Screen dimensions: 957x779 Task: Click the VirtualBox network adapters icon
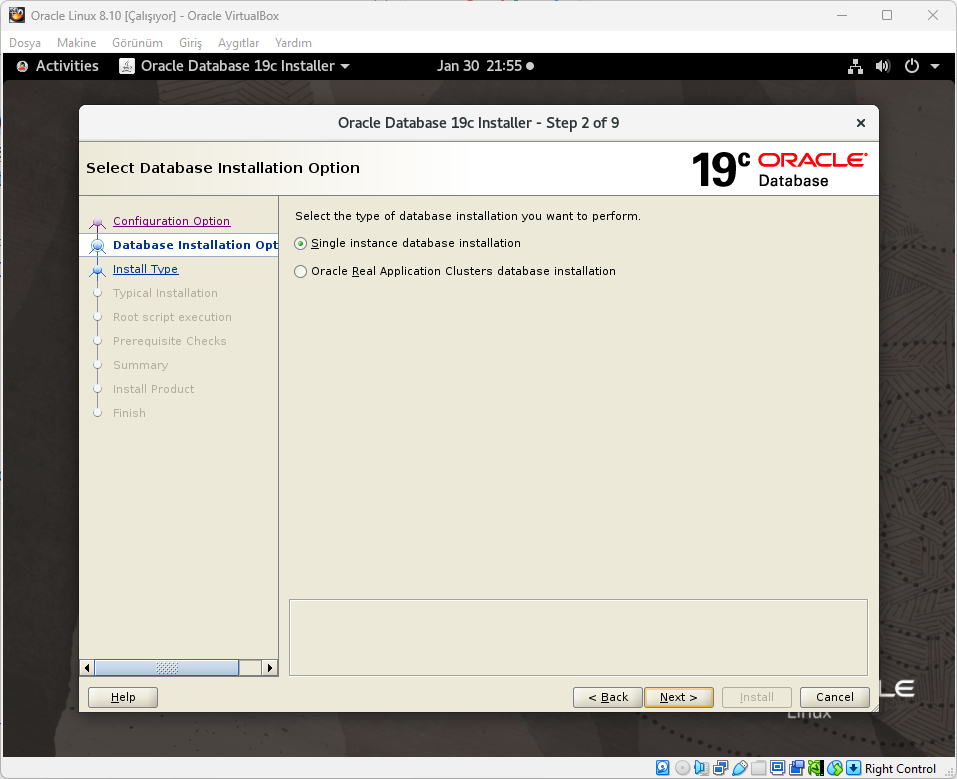pyautogui.click(x=720, y=768)
